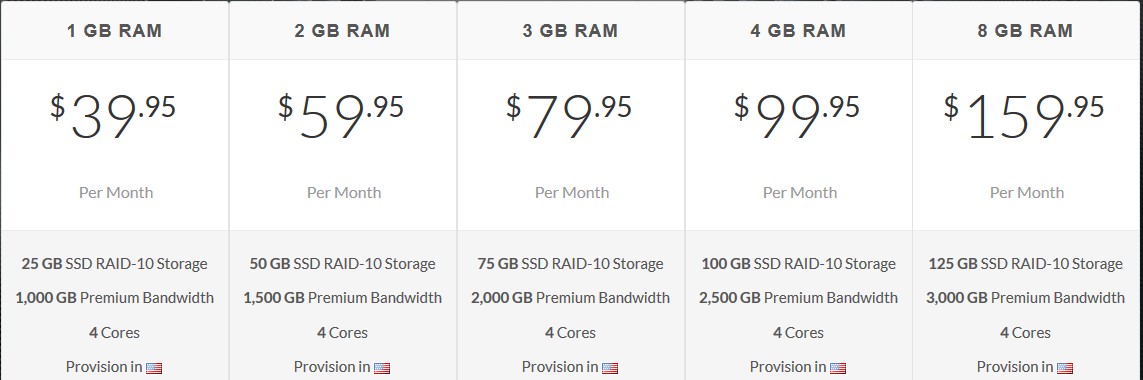The height and width of the screenshot is (380, 1143).
Task: Select the 3 GB RAM plan header
Action: click(572, 31)
